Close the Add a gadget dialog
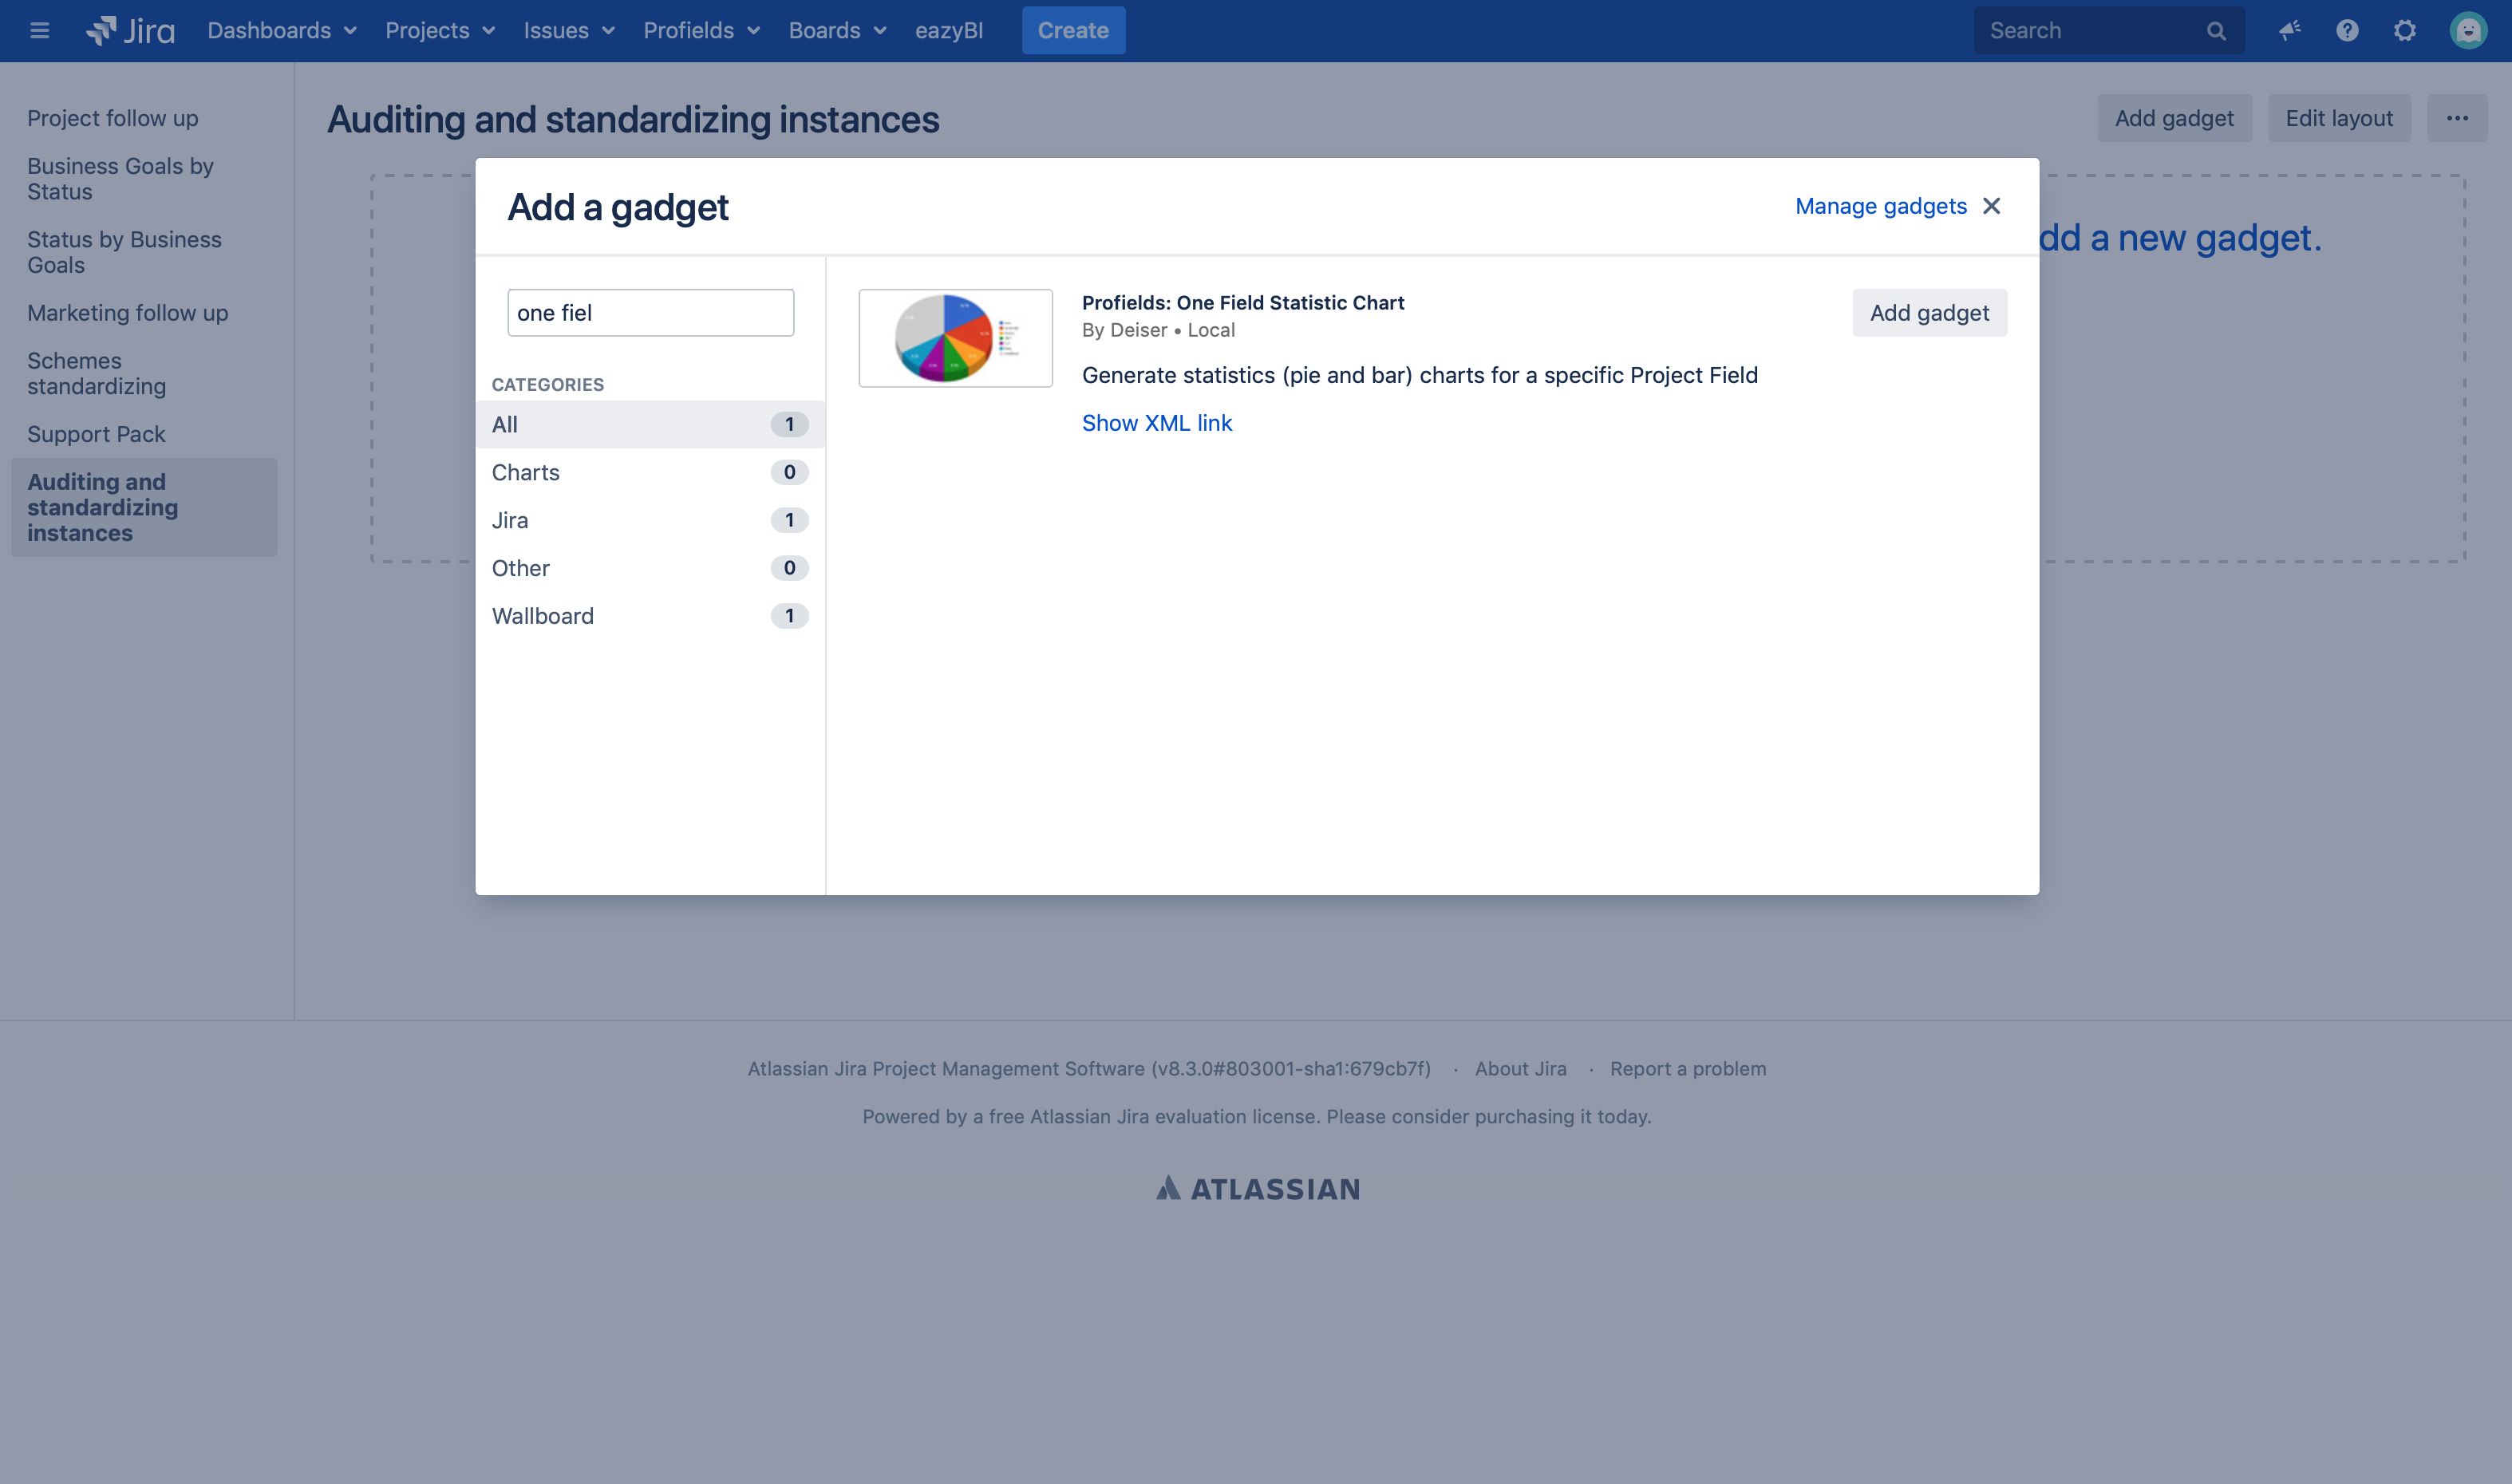 pyautogui.click(x=1993, y=207)
